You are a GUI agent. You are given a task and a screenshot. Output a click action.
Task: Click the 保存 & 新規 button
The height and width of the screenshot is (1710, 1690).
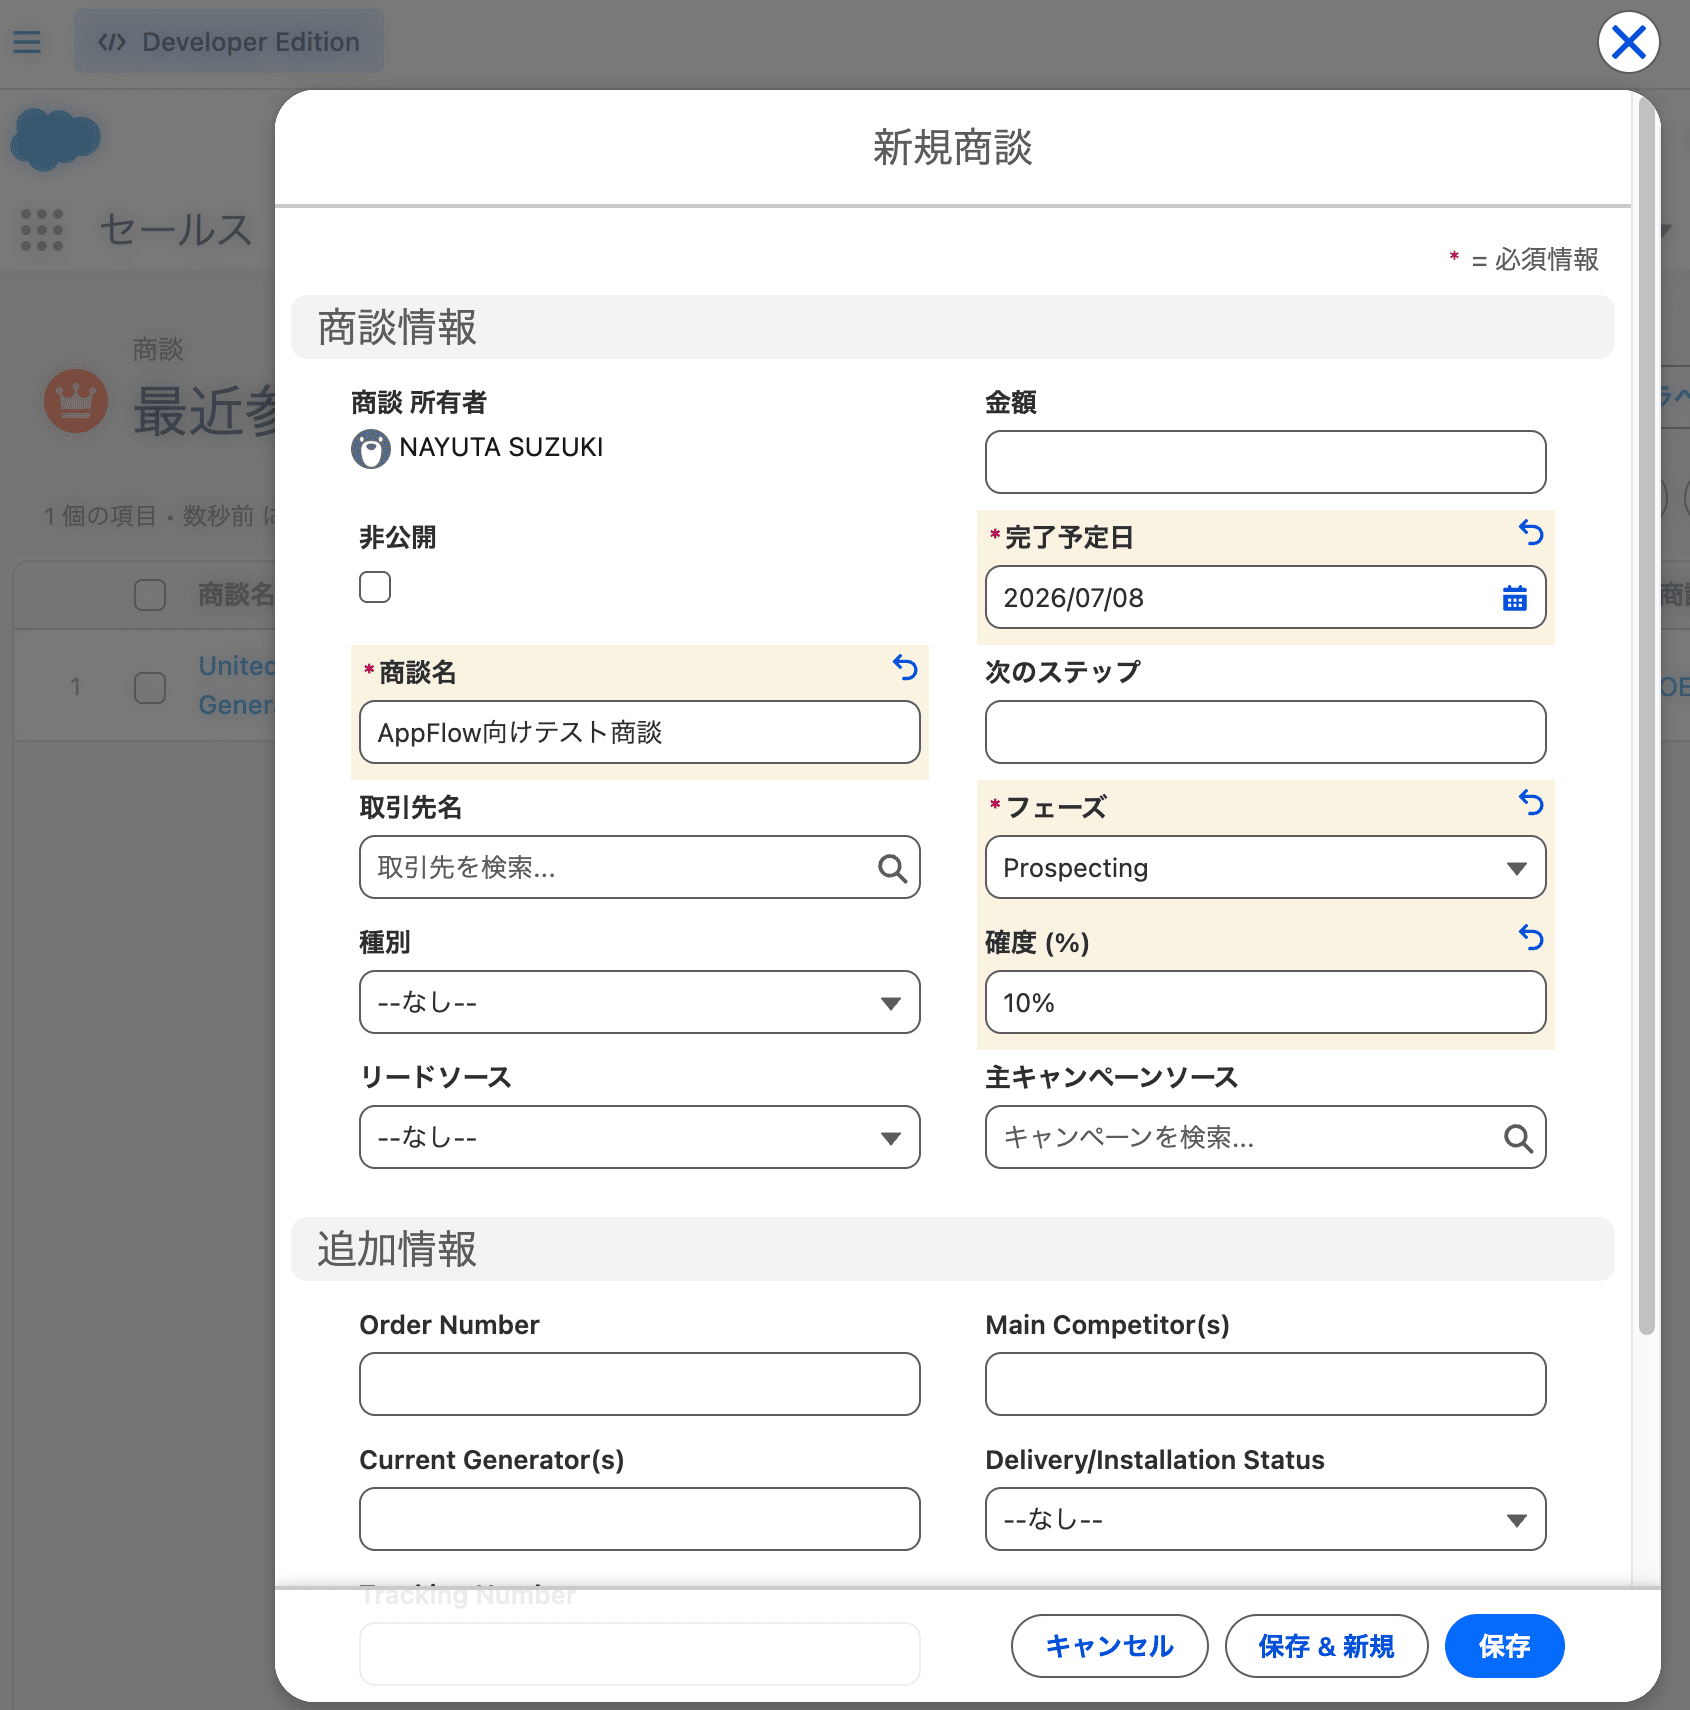click(x=1326, y=1646)
